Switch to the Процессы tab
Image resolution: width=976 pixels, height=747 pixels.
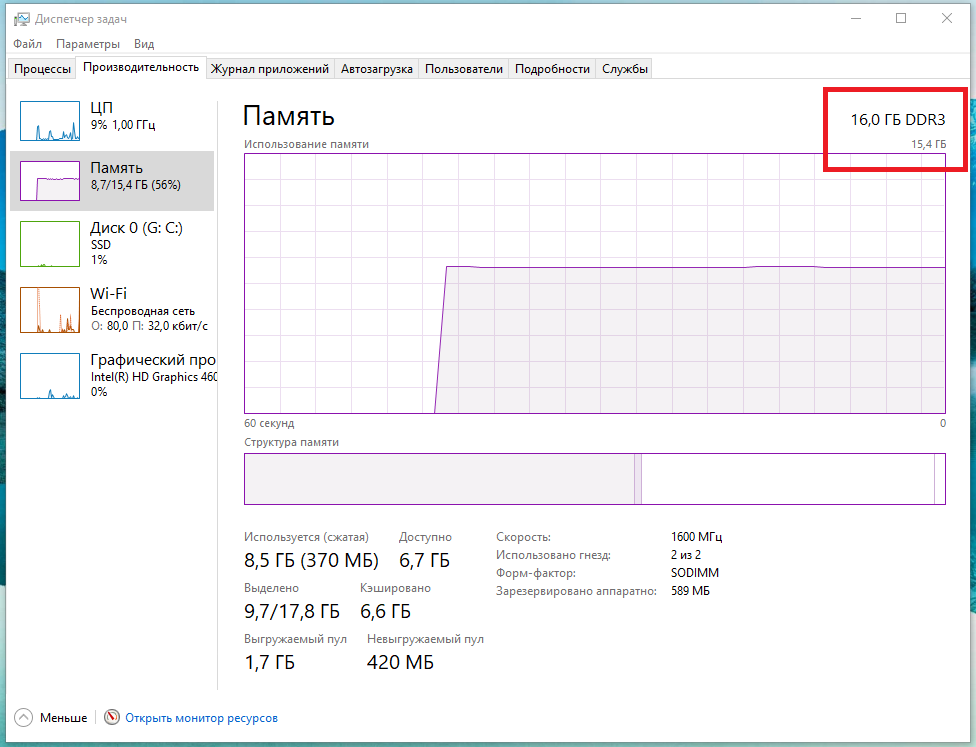coord(42,68)
